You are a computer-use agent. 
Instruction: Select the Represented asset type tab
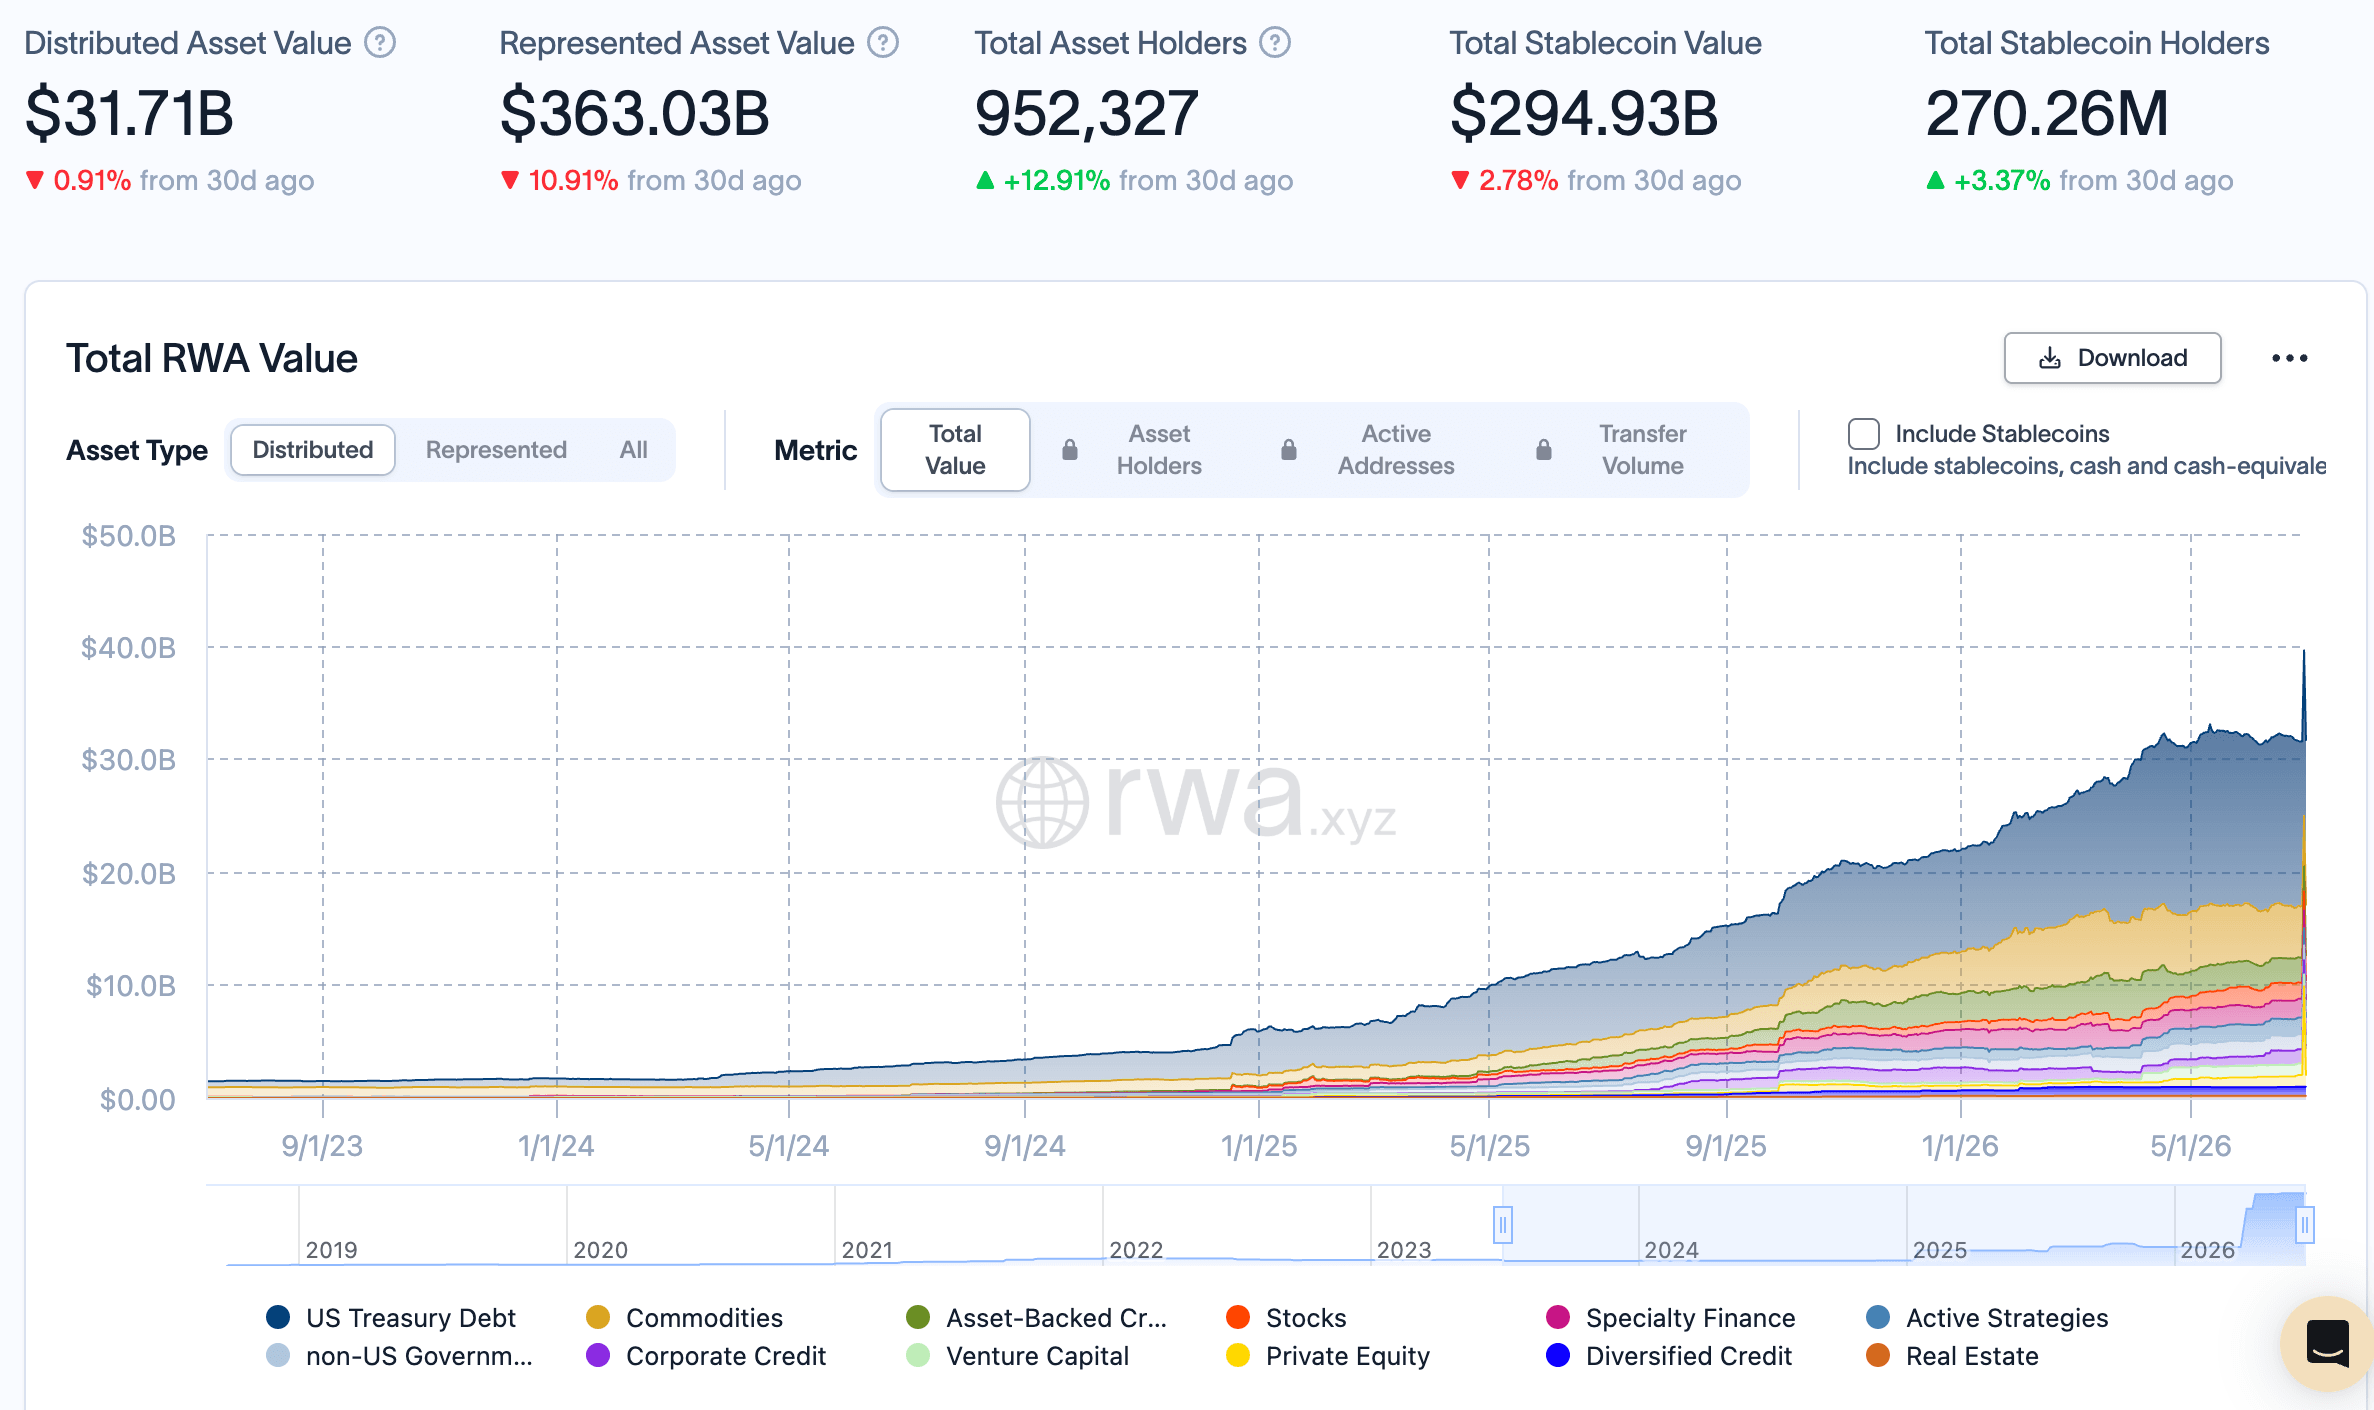click(x=496, y=450)
